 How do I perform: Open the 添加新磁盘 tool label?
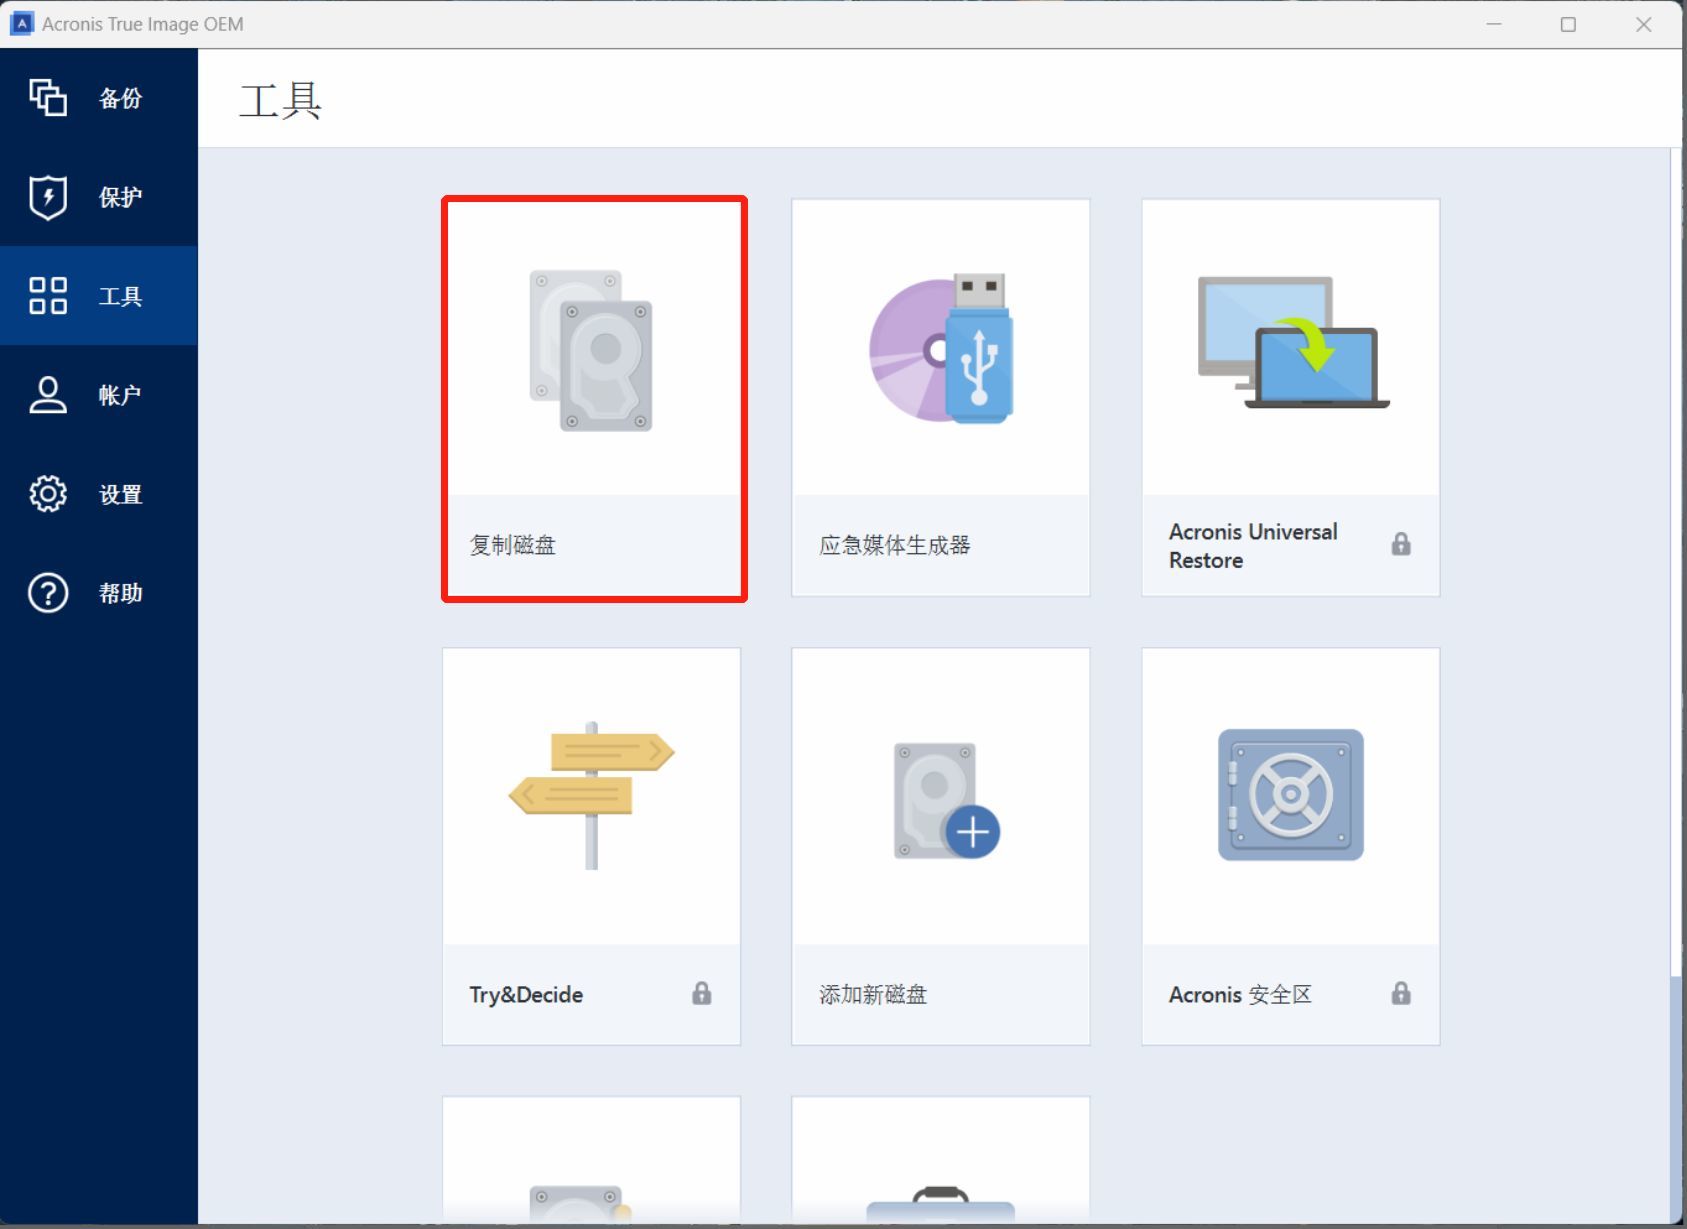pos(873,994)
